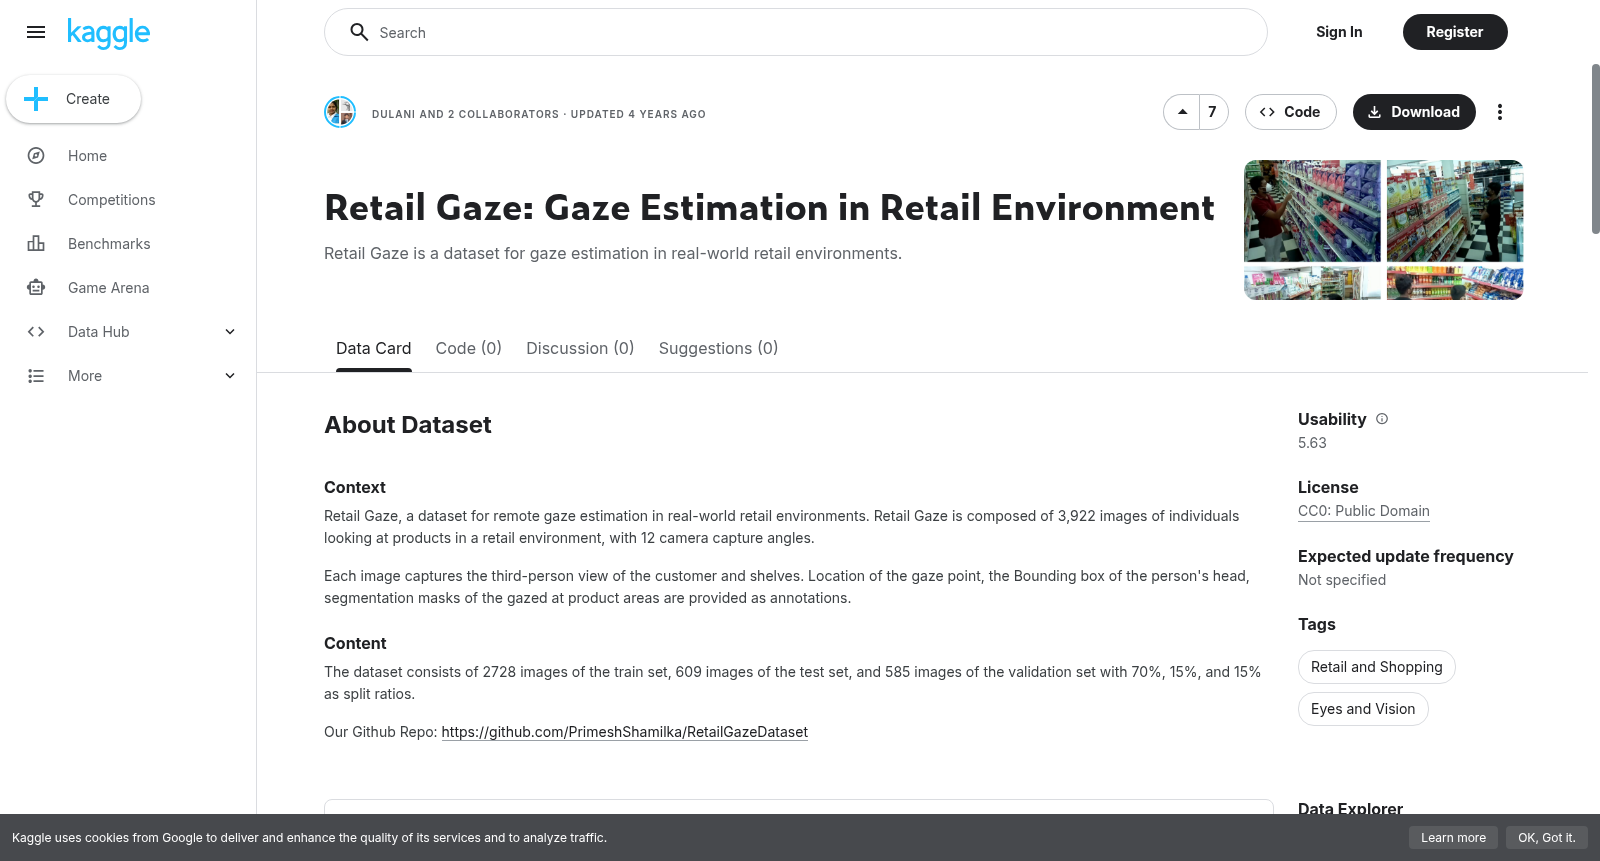Click Sign In
The width and height of the screenshot is (1600, 861).
[1339, 32]
